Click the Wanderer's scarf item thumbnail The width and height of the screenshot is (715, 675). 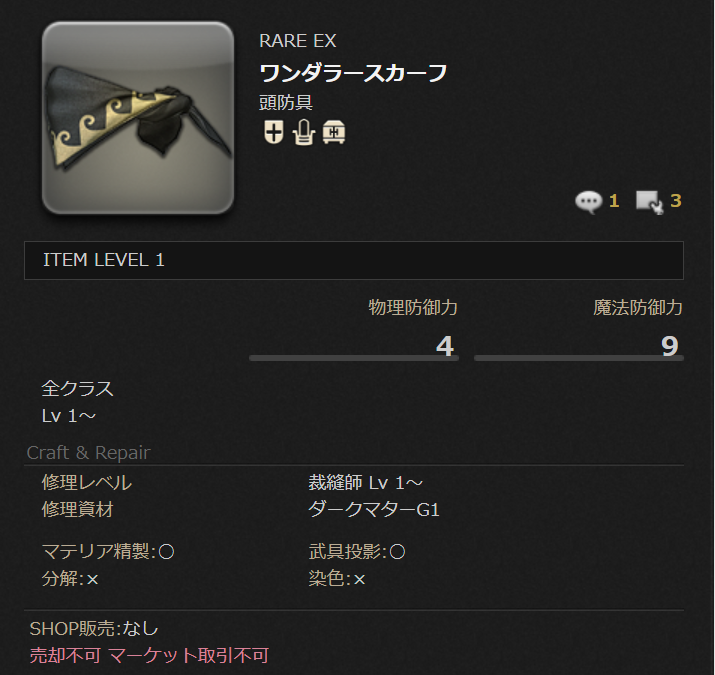[138, 117]
